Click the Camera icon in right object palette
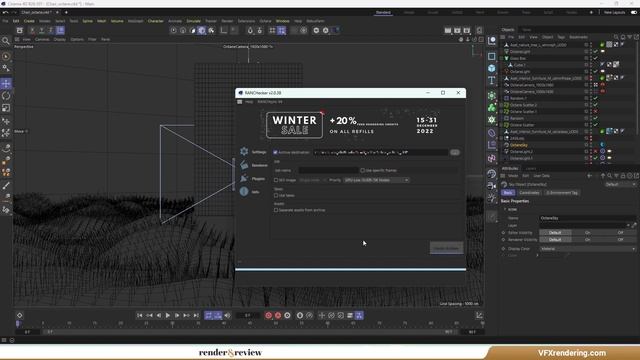640x360 pixels. click(492, 186)
